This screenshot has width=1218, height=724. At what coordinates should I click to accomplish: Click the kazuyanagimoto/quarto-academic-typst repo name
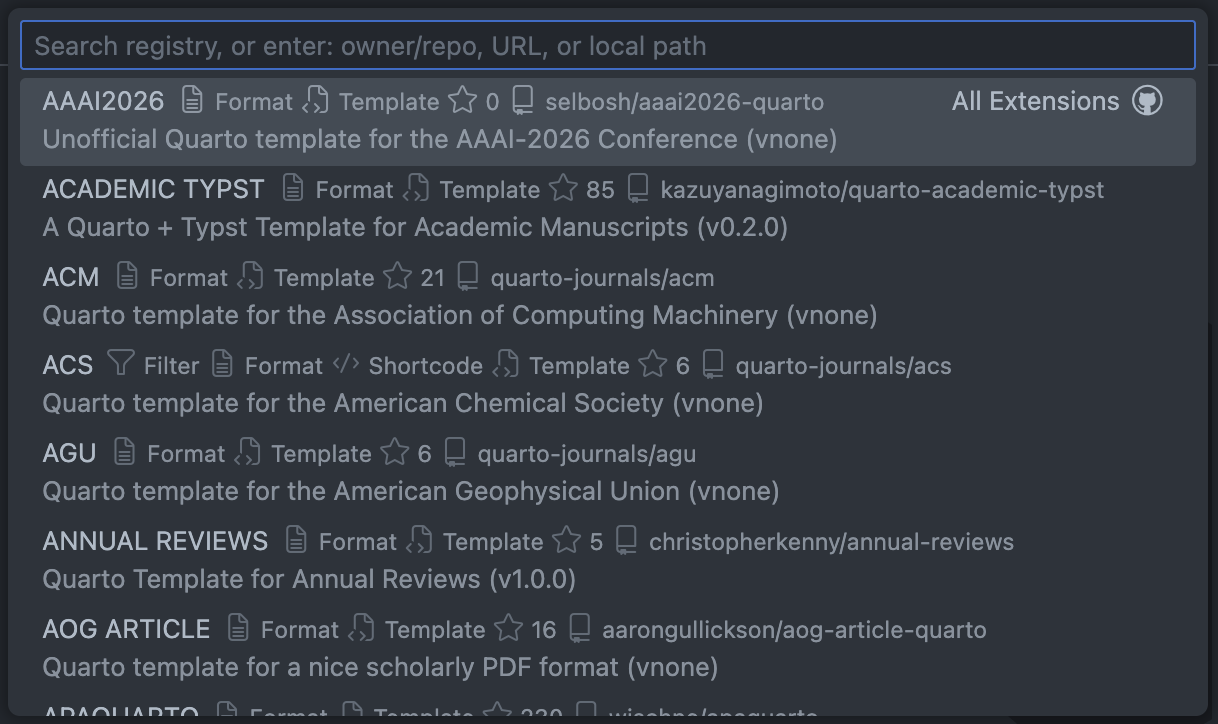[882, 190]
